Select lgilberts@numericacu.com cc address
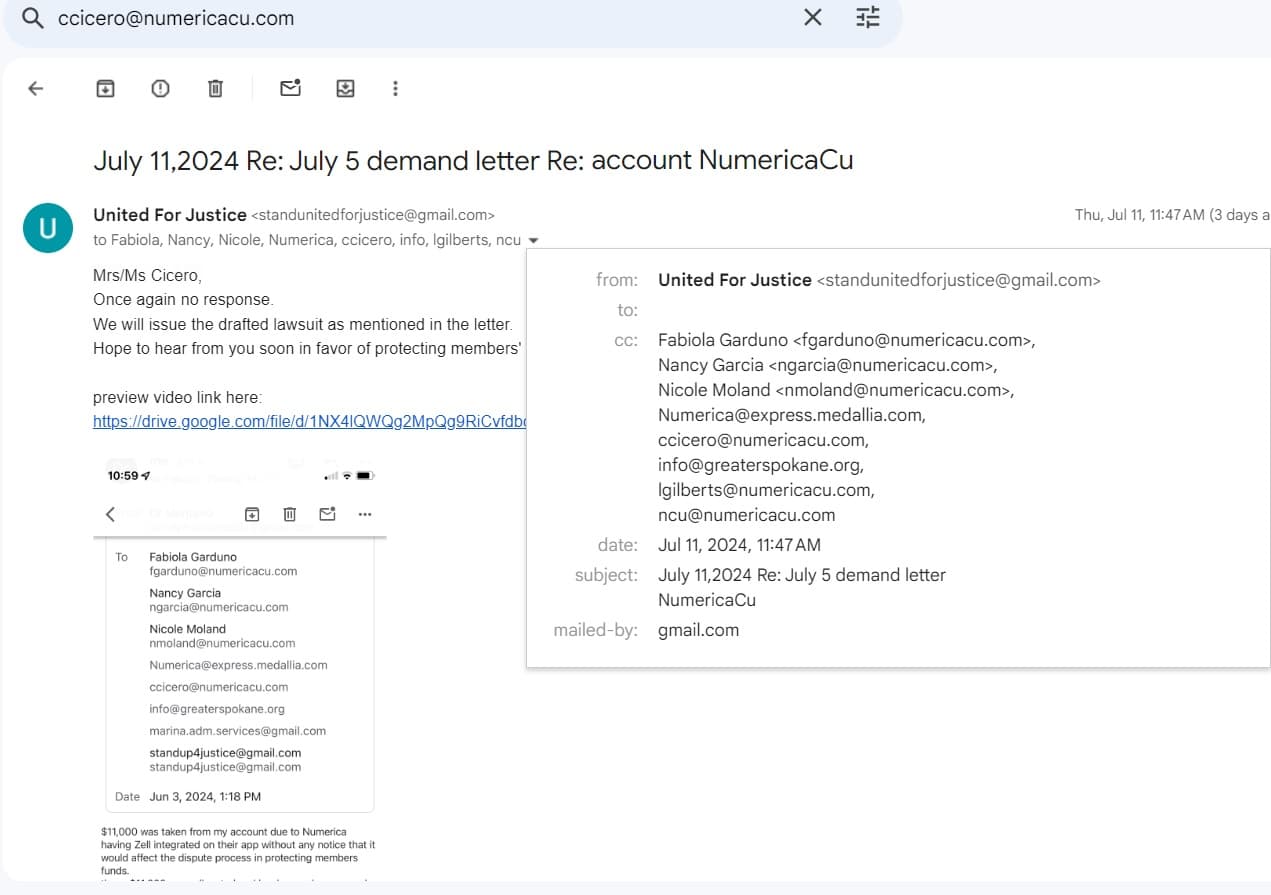The image size is (1271, 895). [x=766, y=490]
